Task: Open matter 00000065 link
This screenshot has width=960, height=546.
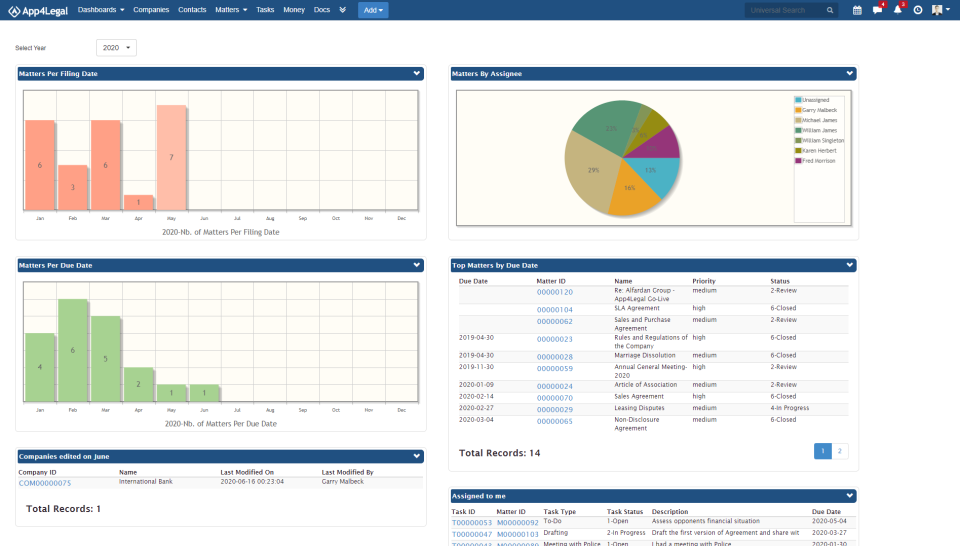Action: pos(555,421)
